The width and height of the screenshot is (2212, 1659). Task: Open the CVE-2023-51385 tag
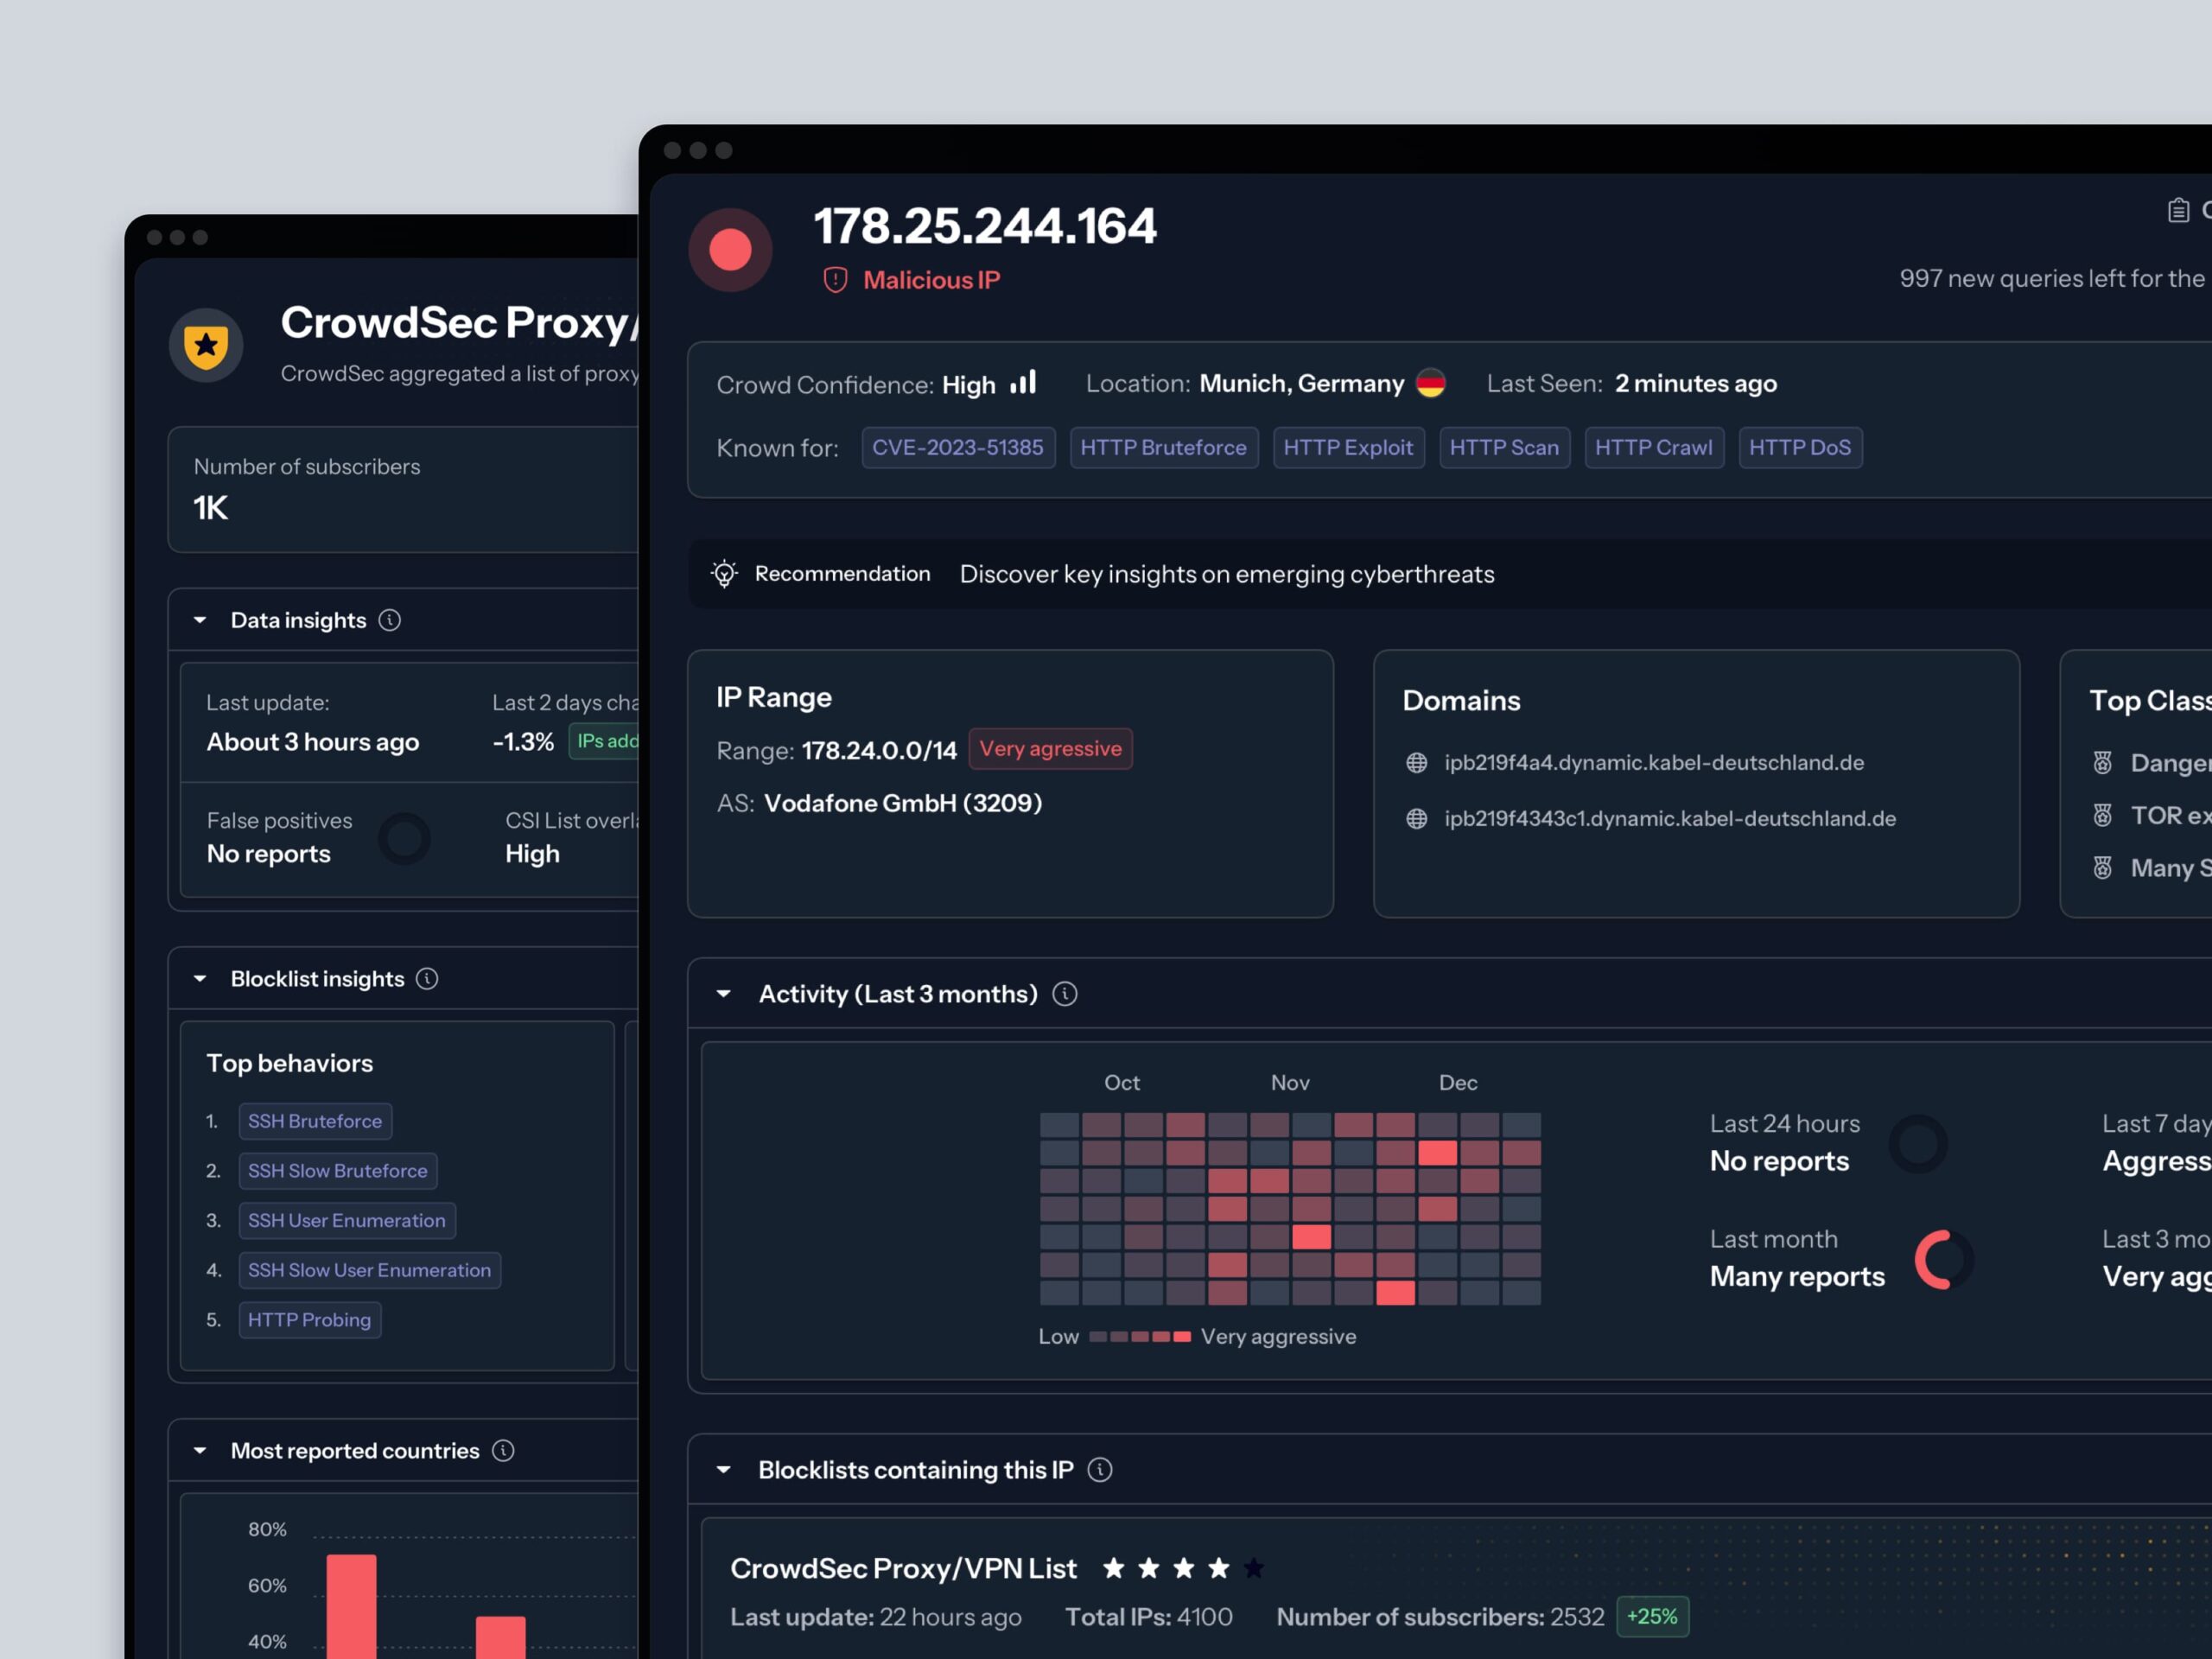tap(958, 448)
